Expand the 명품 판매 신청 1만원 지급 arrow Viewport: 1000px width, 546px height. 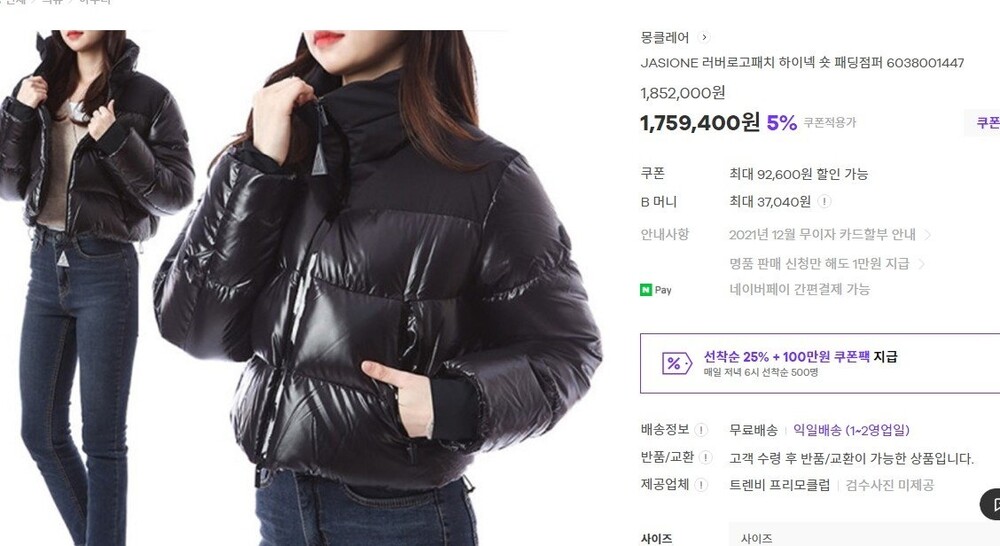(921, 263)
